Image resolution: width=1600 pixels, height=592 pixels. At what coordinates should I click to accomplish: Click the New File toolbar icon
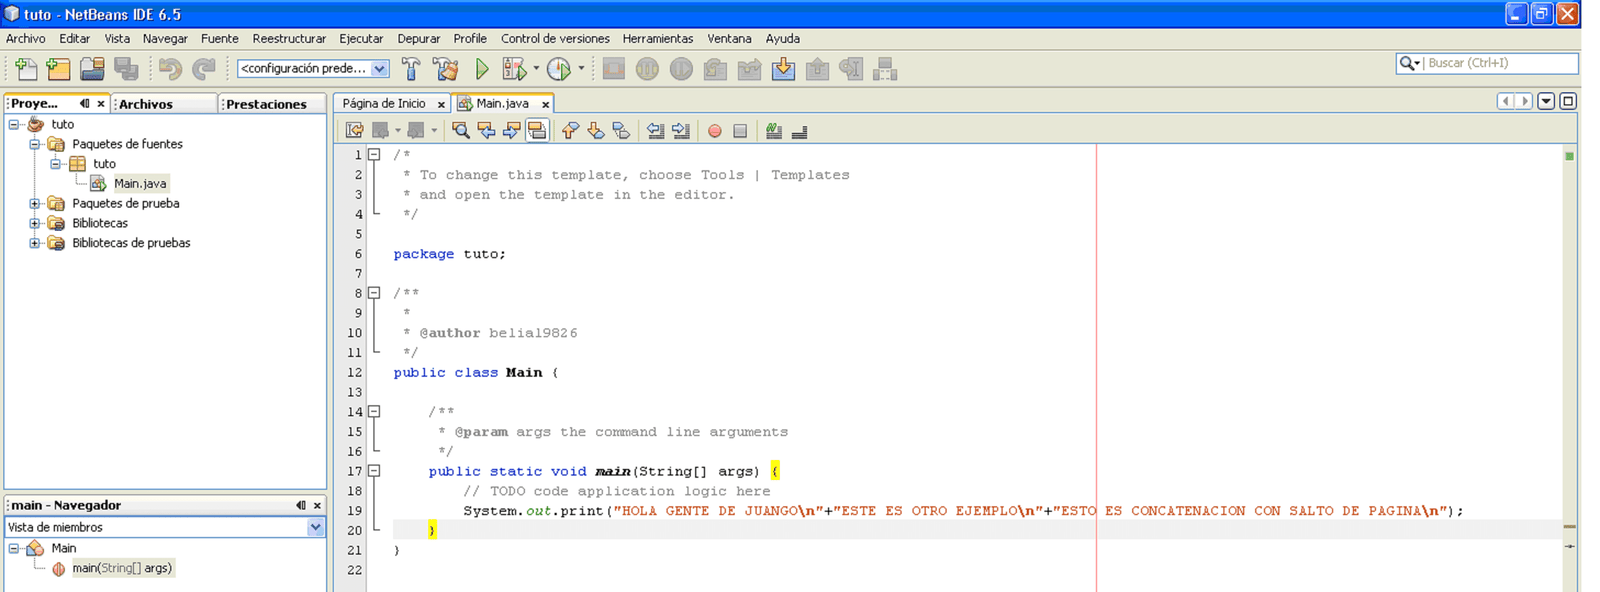pyautogui.click(x=27, y=69)
